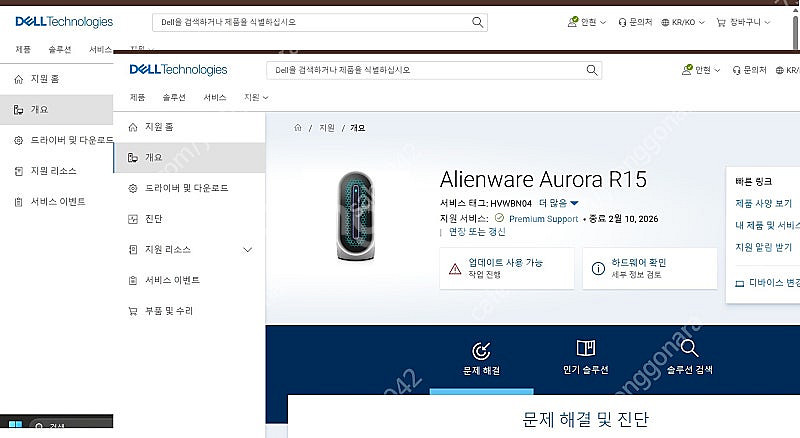Open 드라이버 및 다운로드 in the front sidebar
This screenshot has width=800, height=438.
189,188
